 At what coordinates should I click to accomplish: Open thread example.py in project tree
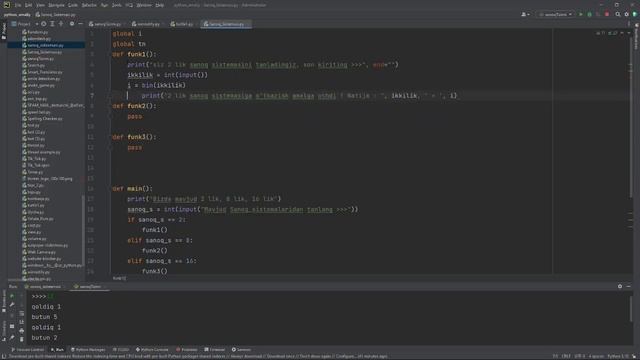(x=44, y=152)
